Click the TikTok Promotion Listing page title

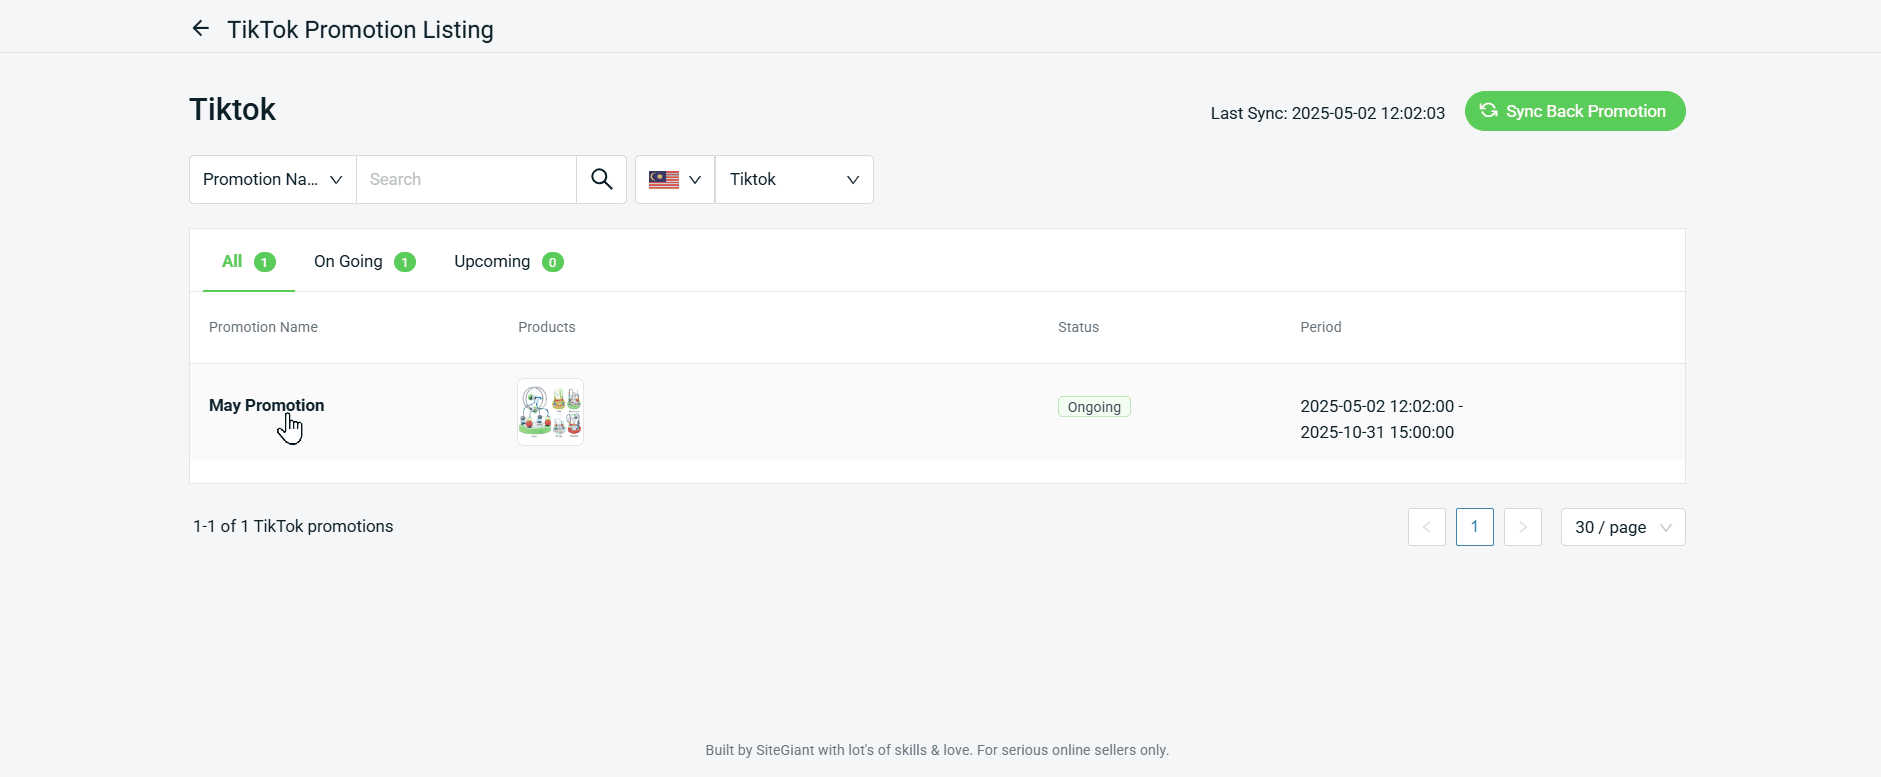pos(360,30)
